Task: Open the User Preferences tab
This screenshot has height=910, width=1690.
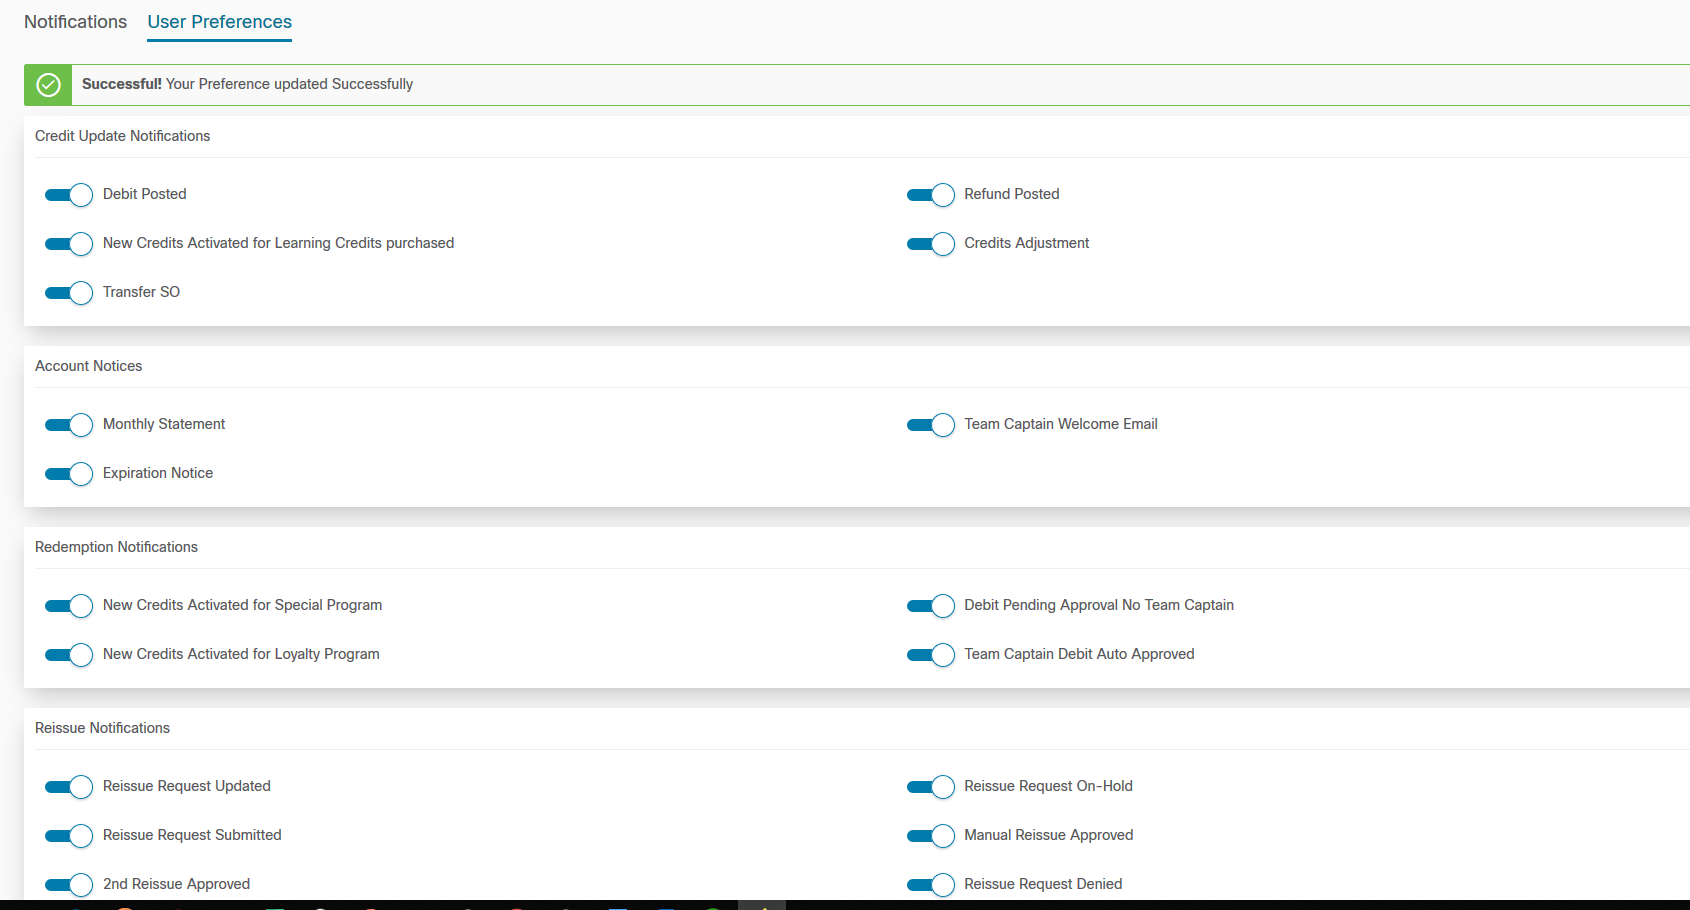Action: [x=219, y=22]
